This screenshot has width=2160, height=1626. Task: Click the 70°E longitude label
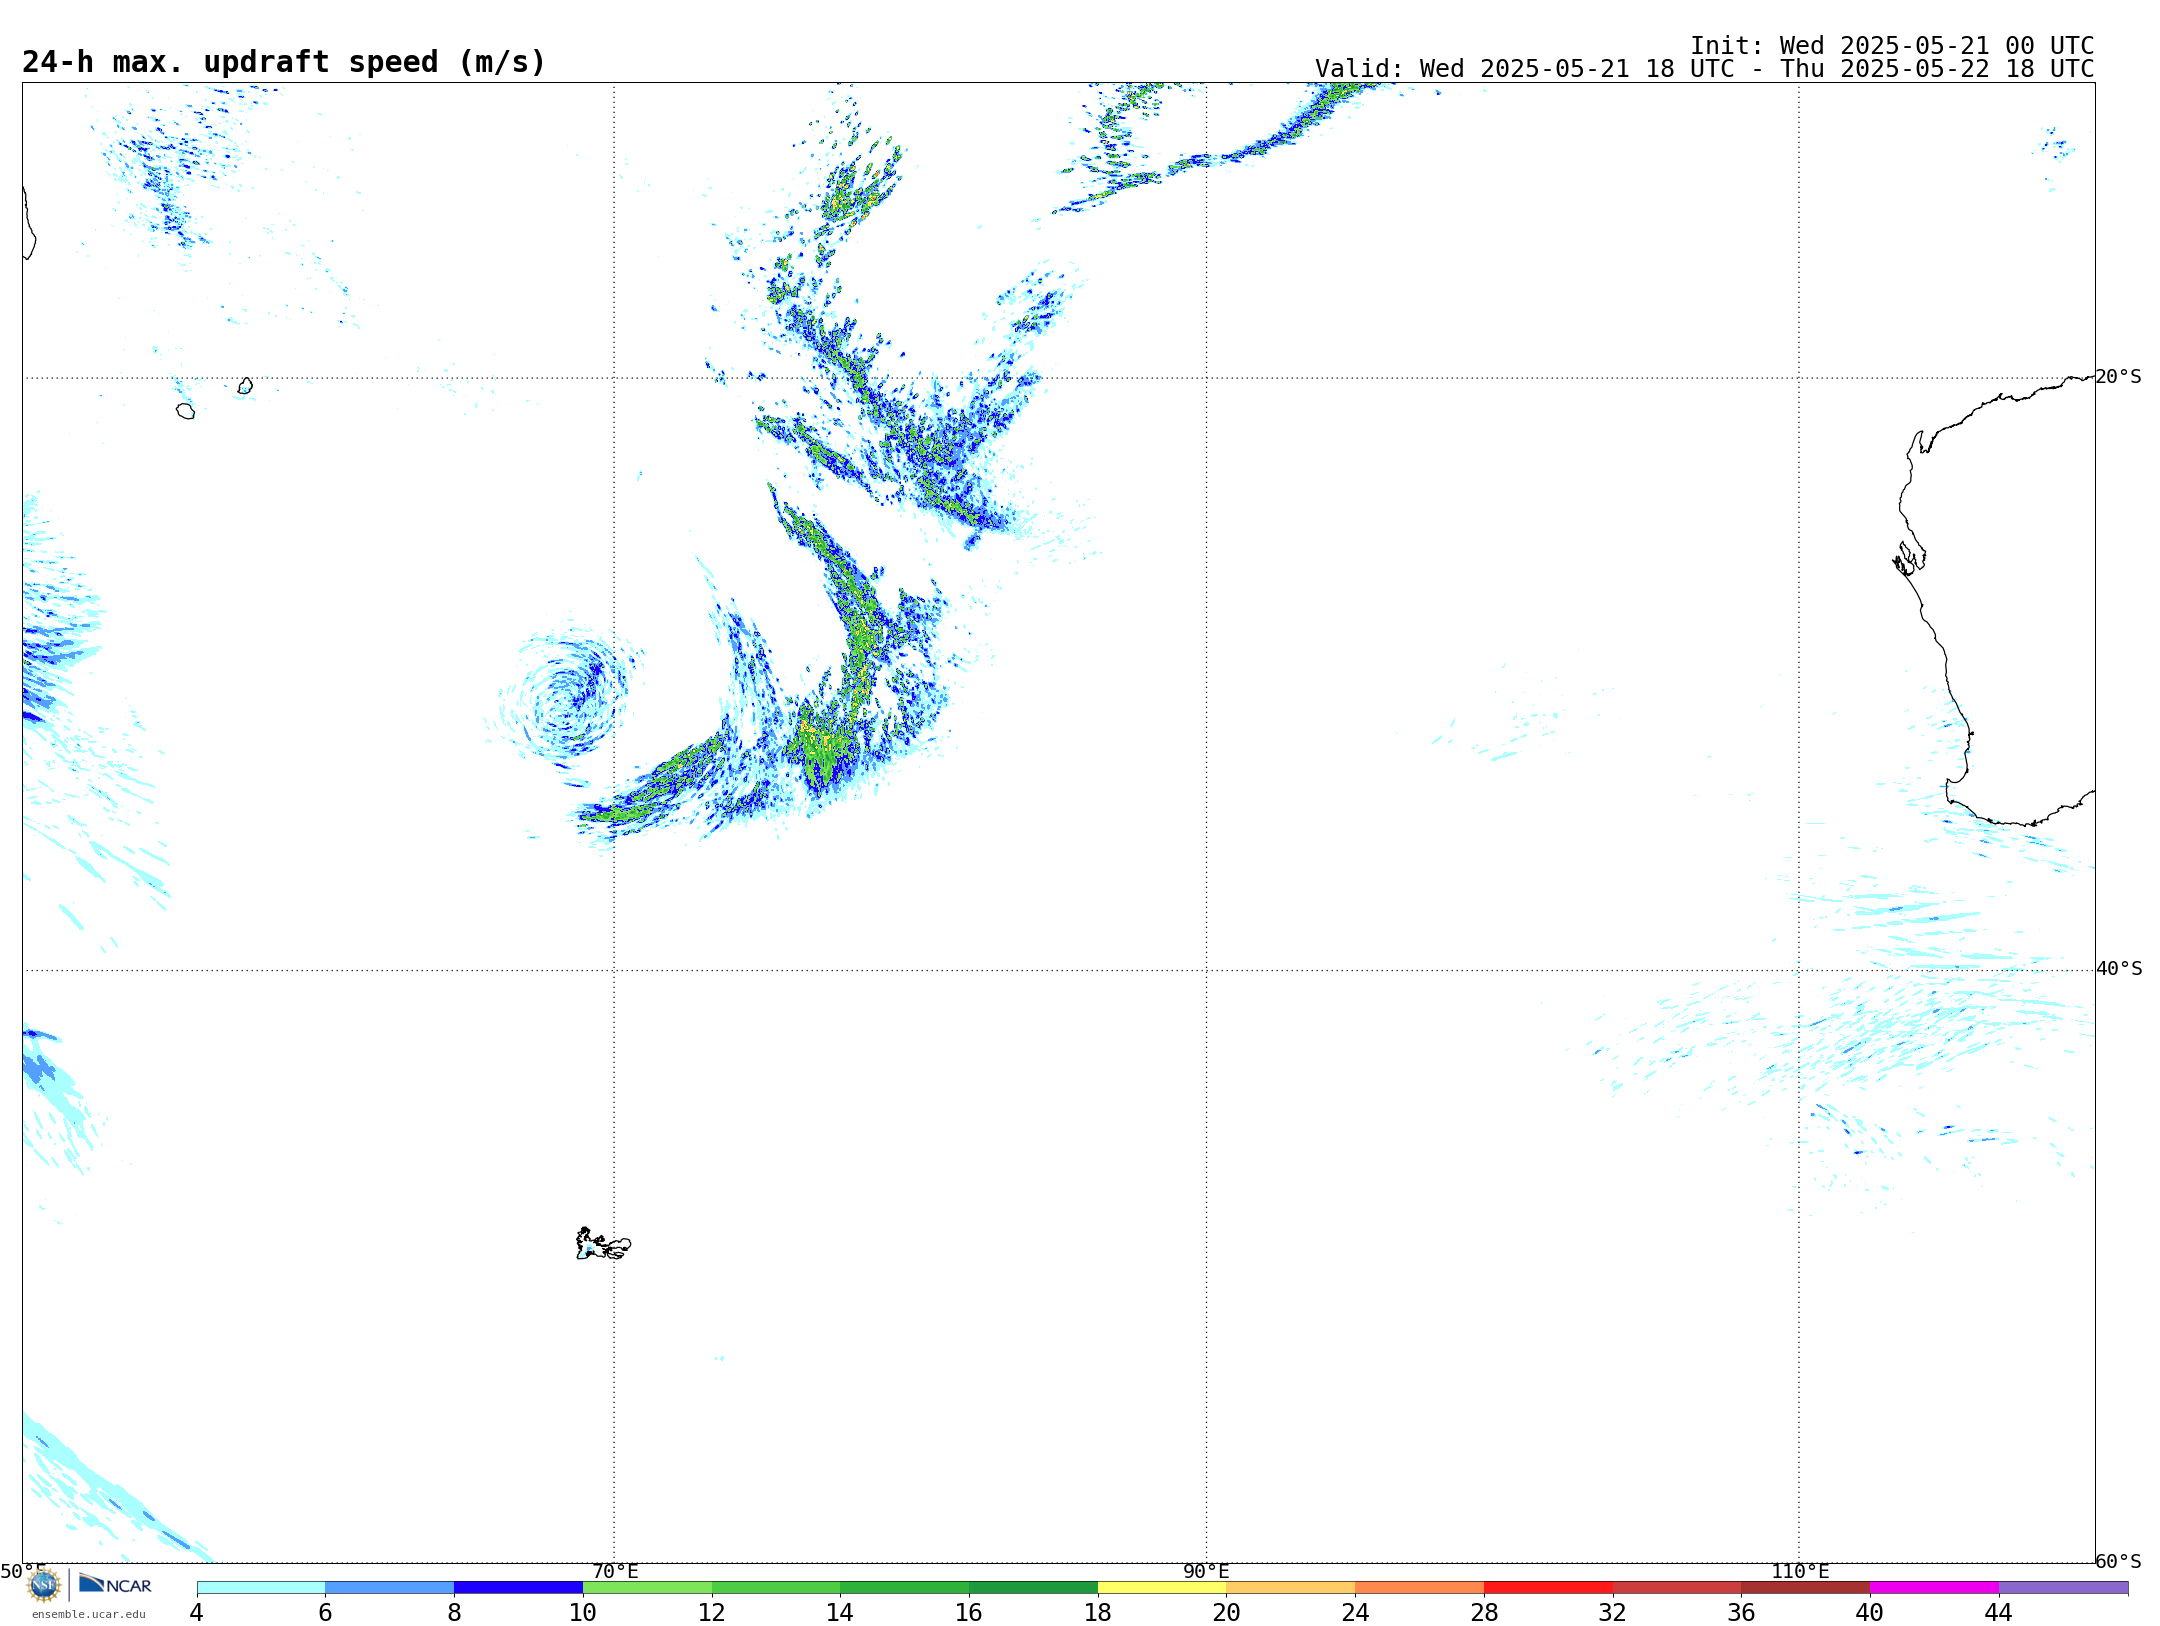coord(615,1571)
